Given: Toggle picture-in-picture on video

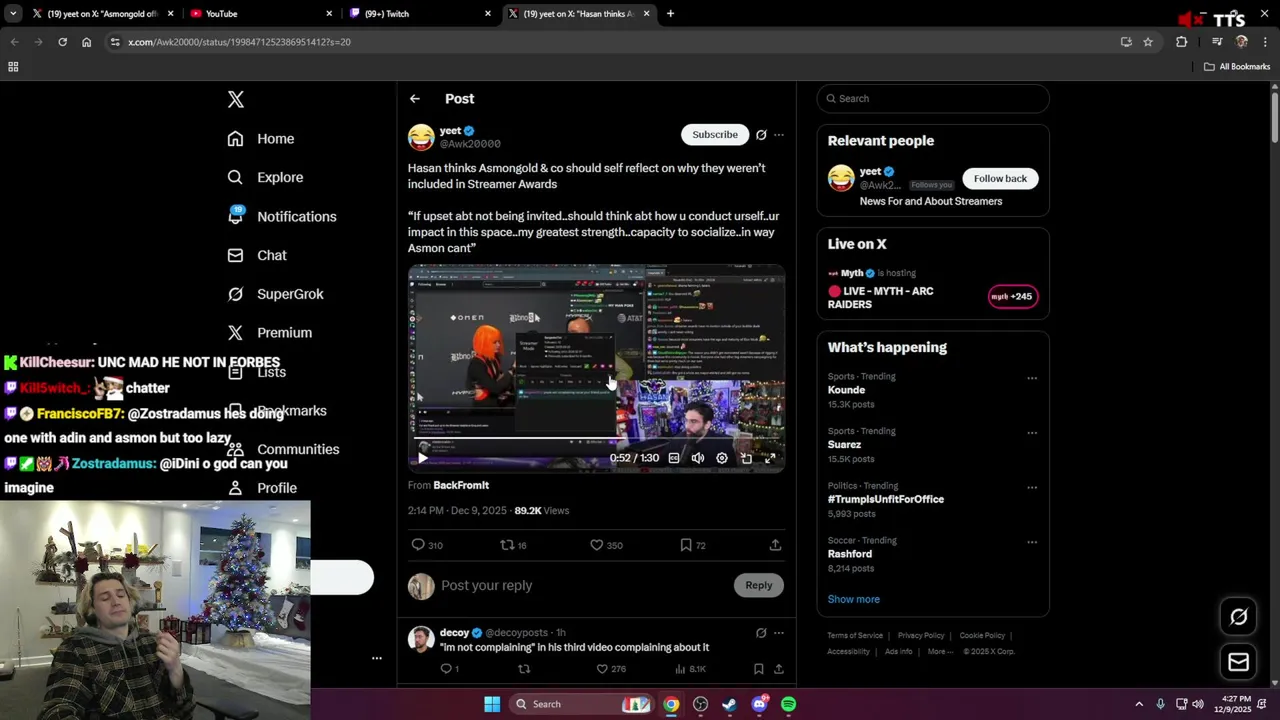Looking at the screenshot, I should point(746,458).
